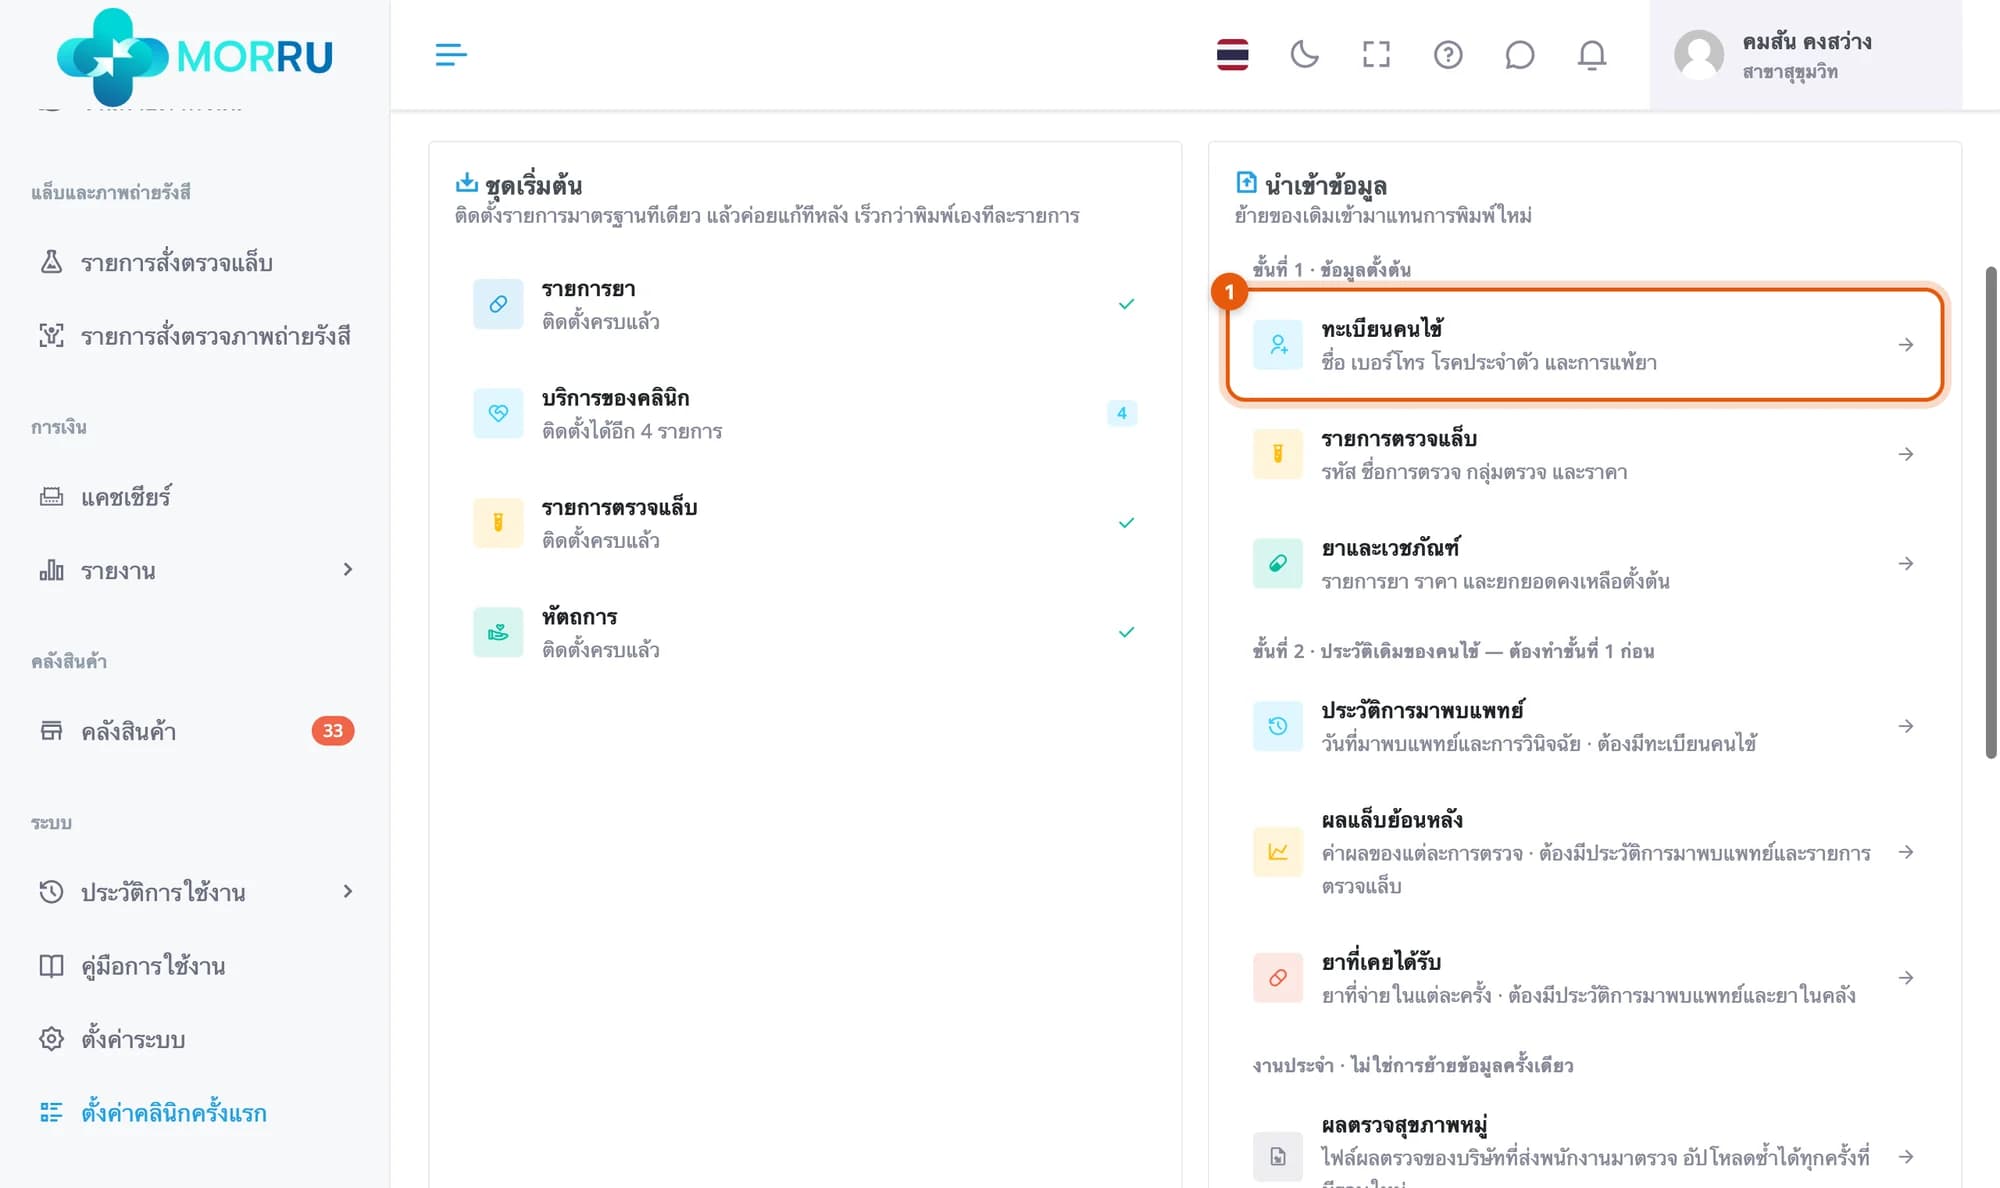Click the หัตถการ hand icon
Screen dimensions: 2000x1188
click(x=498, y=632)
